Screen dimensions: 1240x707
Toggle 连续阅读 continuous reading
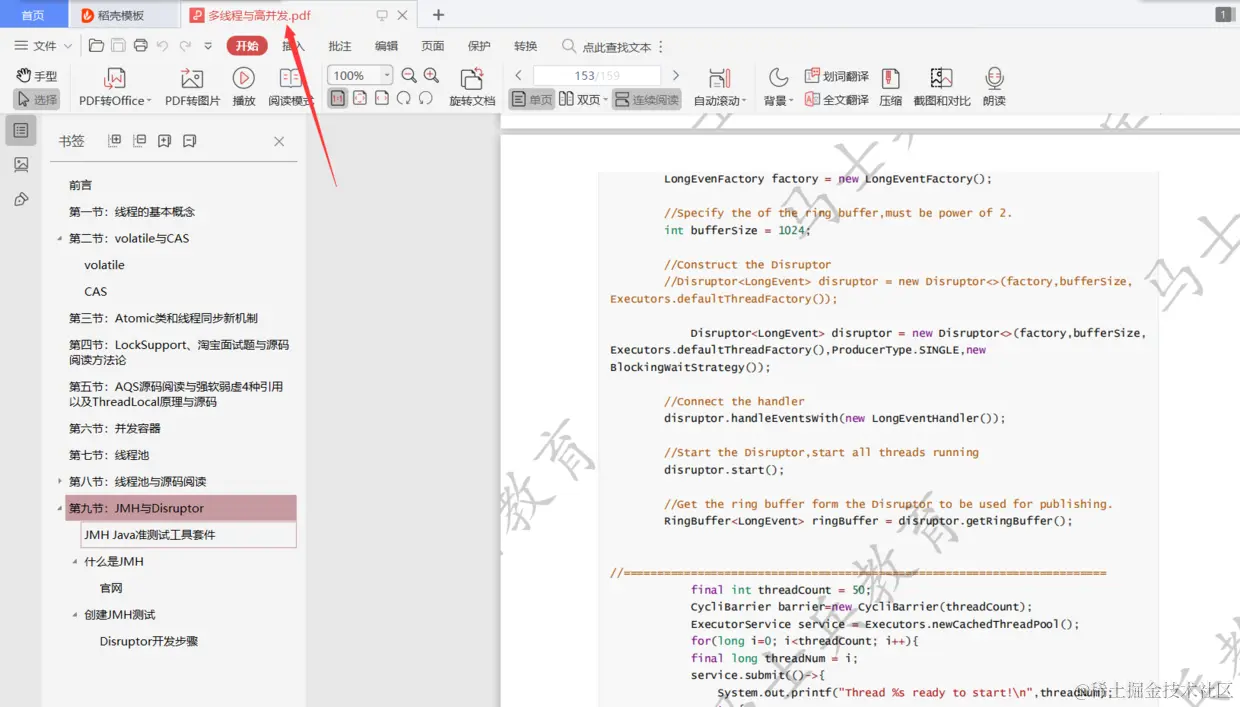(646, 99)
